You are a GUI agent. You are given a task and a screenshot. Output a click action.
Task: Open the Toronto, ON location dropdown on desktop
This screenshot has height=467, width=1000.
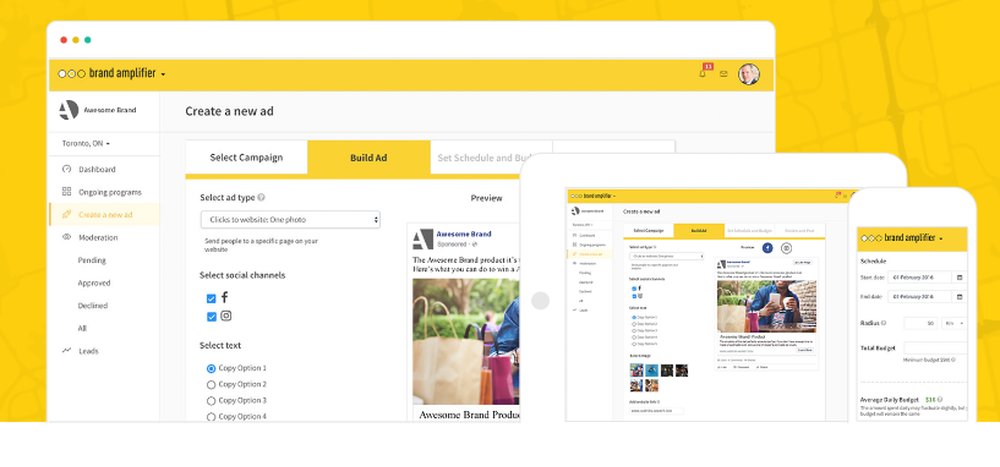click(x=86, y=144)
